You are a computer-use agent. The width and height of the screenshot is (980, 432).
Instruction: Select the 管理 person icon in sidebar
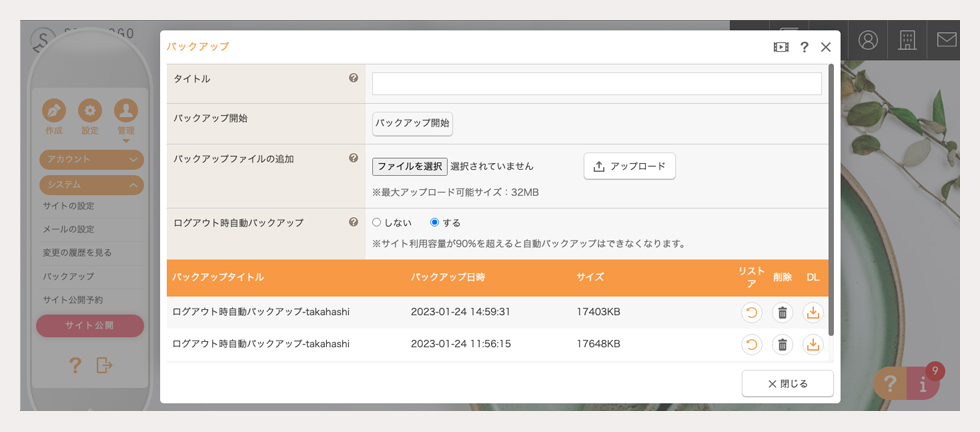click(x=126, y=111)
